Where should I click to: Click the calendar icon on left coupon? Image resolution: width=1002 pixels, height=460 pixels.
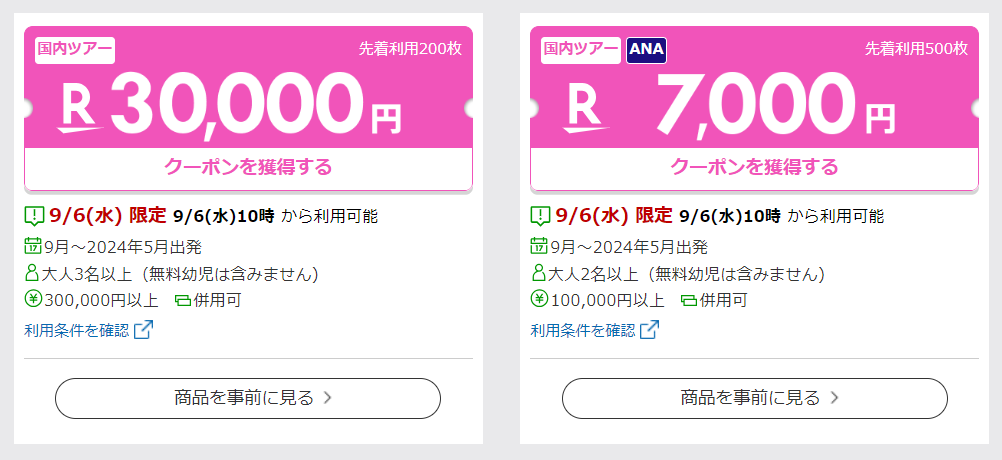coord(33,245)
